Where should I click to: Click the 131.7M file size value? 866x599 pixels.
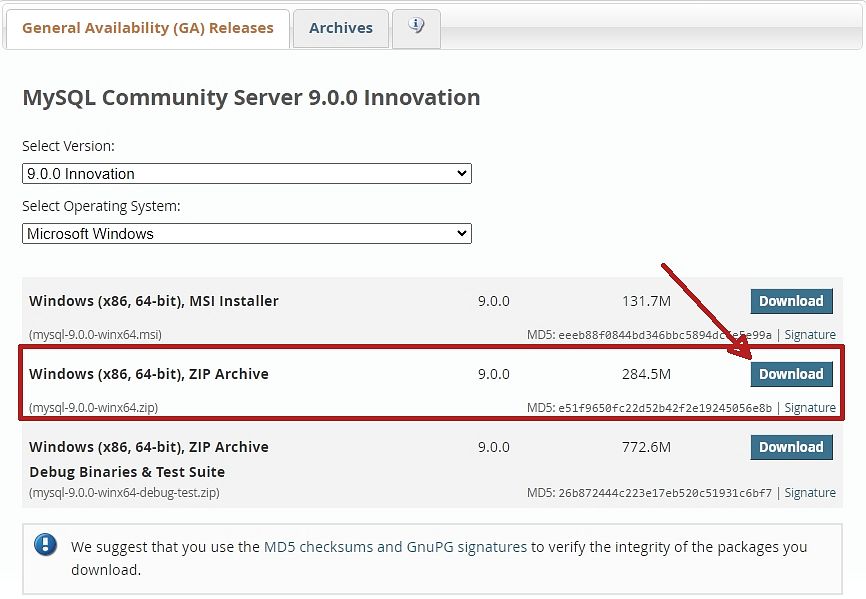[x=646, y=301]
